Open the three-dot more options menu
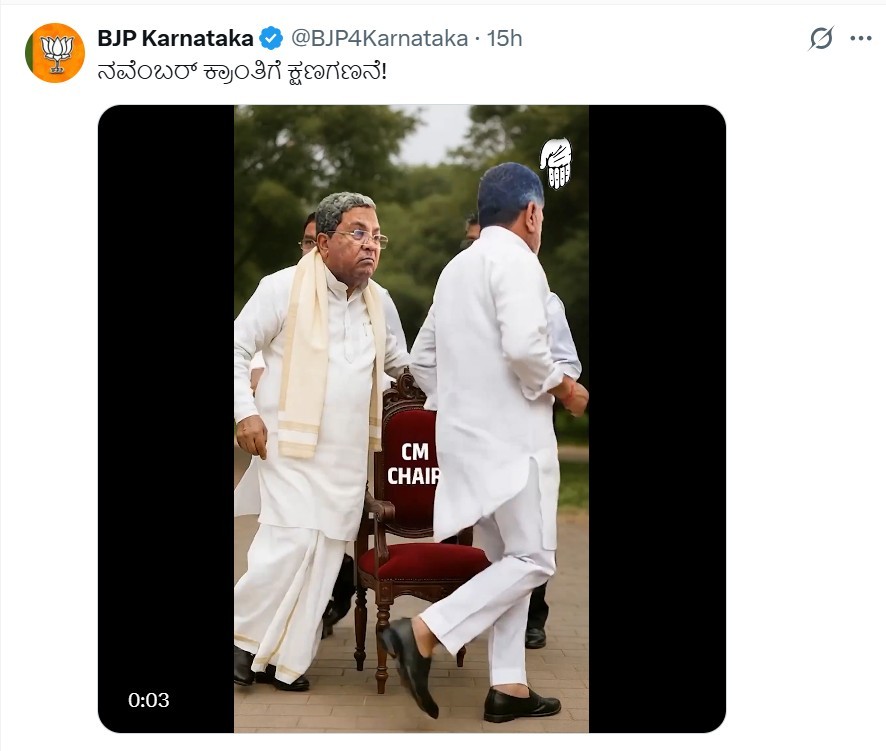Screen dimensions: 886x751 coord(860,39)
